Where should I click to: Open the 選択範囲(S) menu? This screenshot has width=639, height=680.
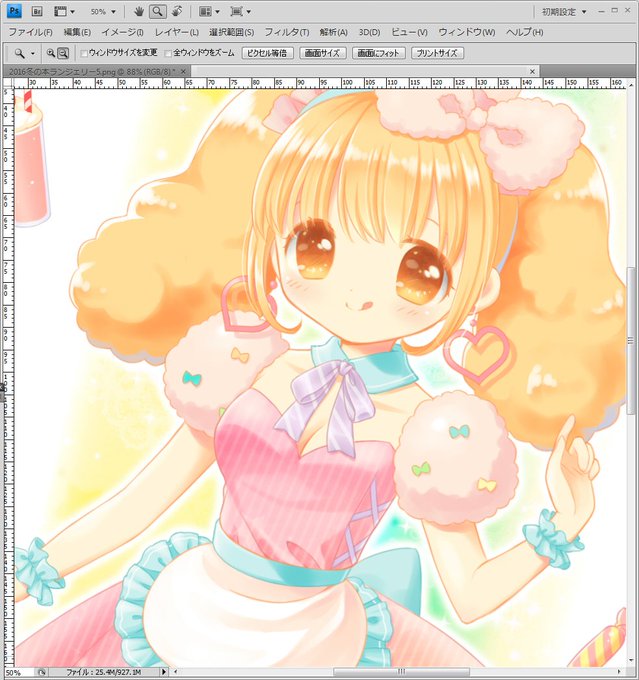231,33
